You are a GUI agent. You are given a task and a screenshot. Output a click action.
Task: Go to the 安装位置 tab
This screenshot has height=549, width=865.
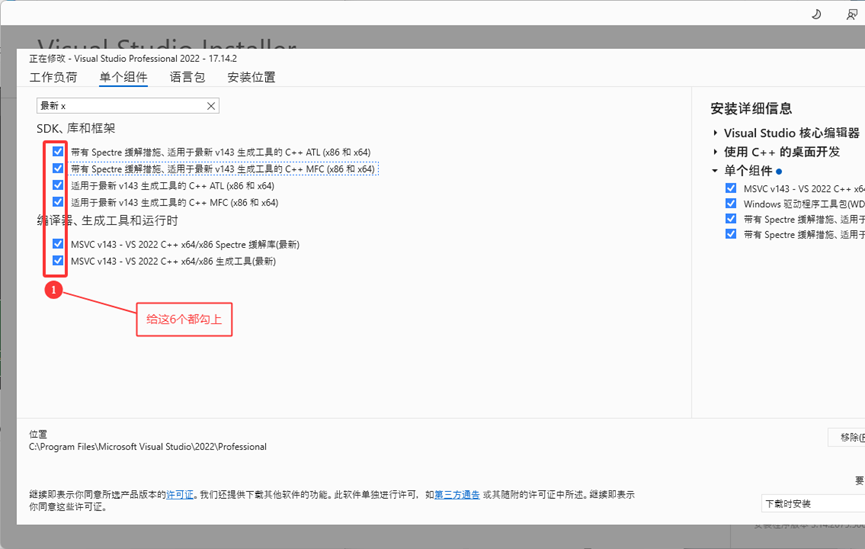251,77
